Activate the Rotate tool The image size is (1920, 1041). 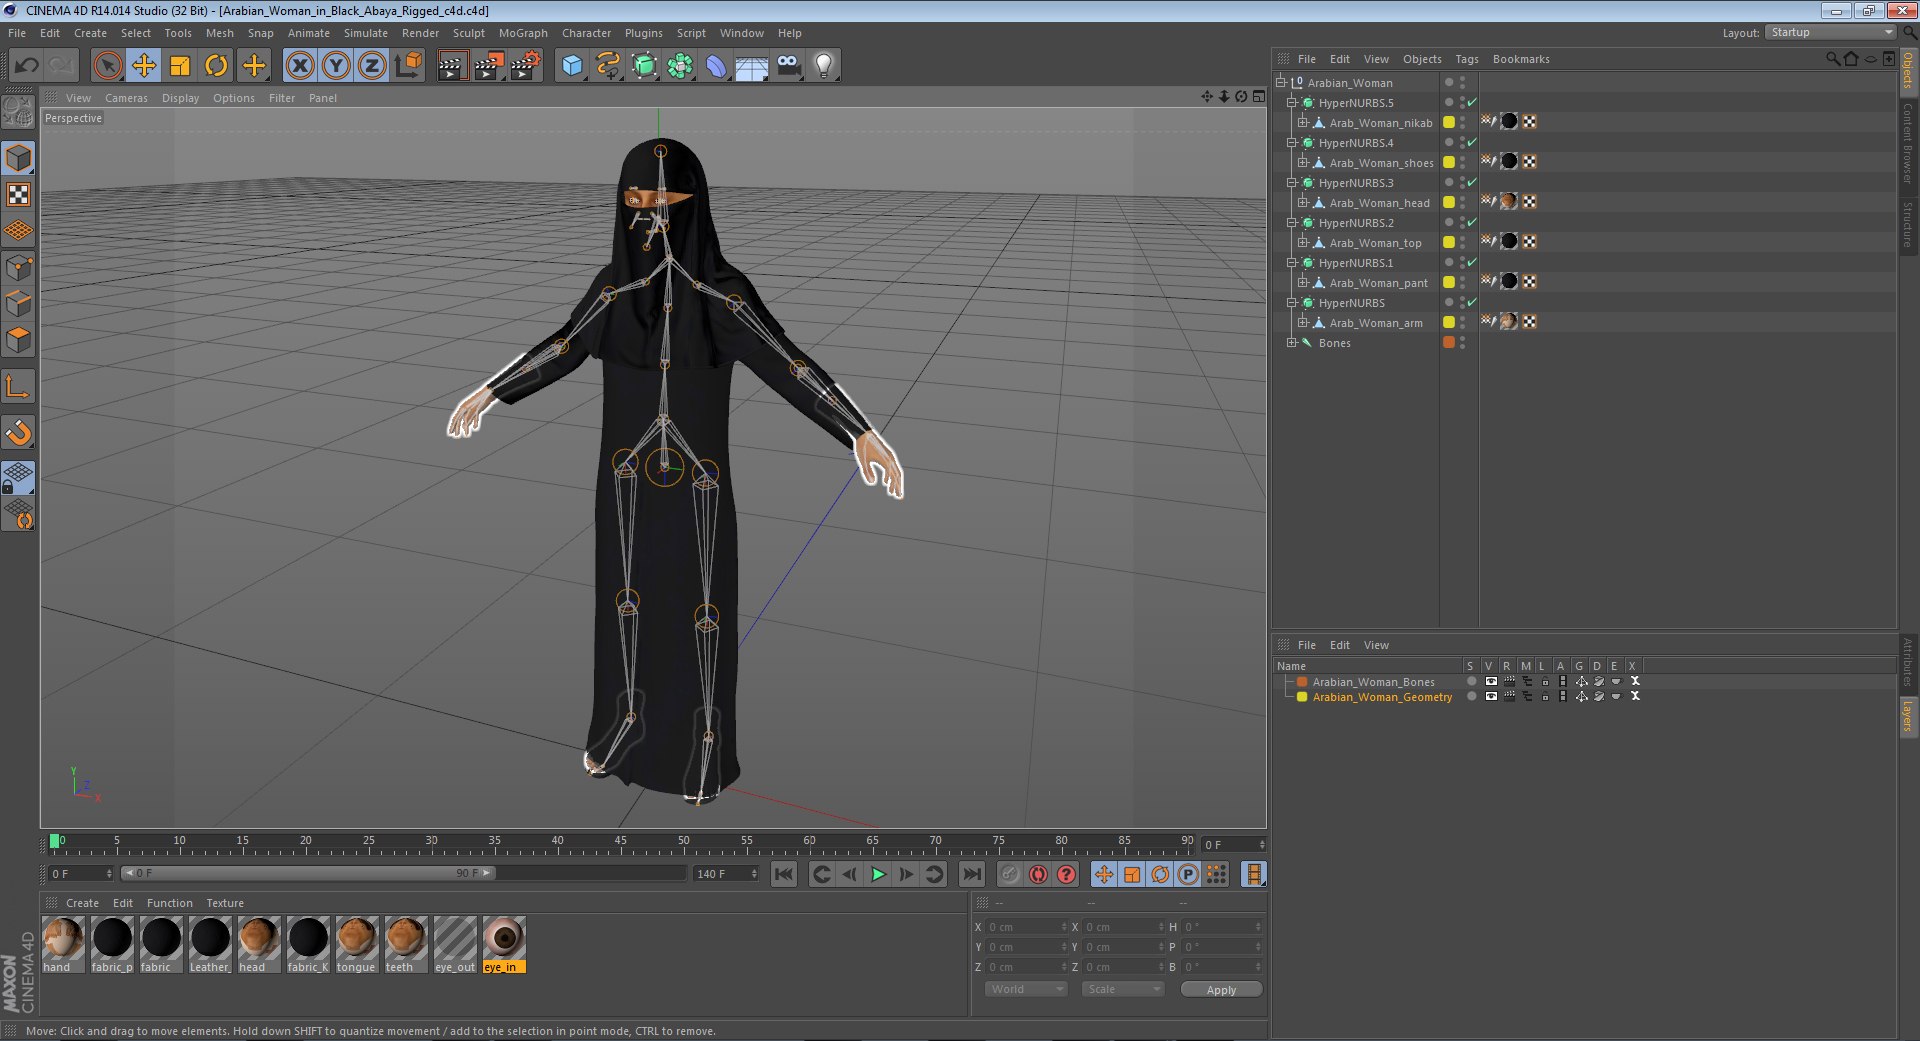[x=216, y=66]
